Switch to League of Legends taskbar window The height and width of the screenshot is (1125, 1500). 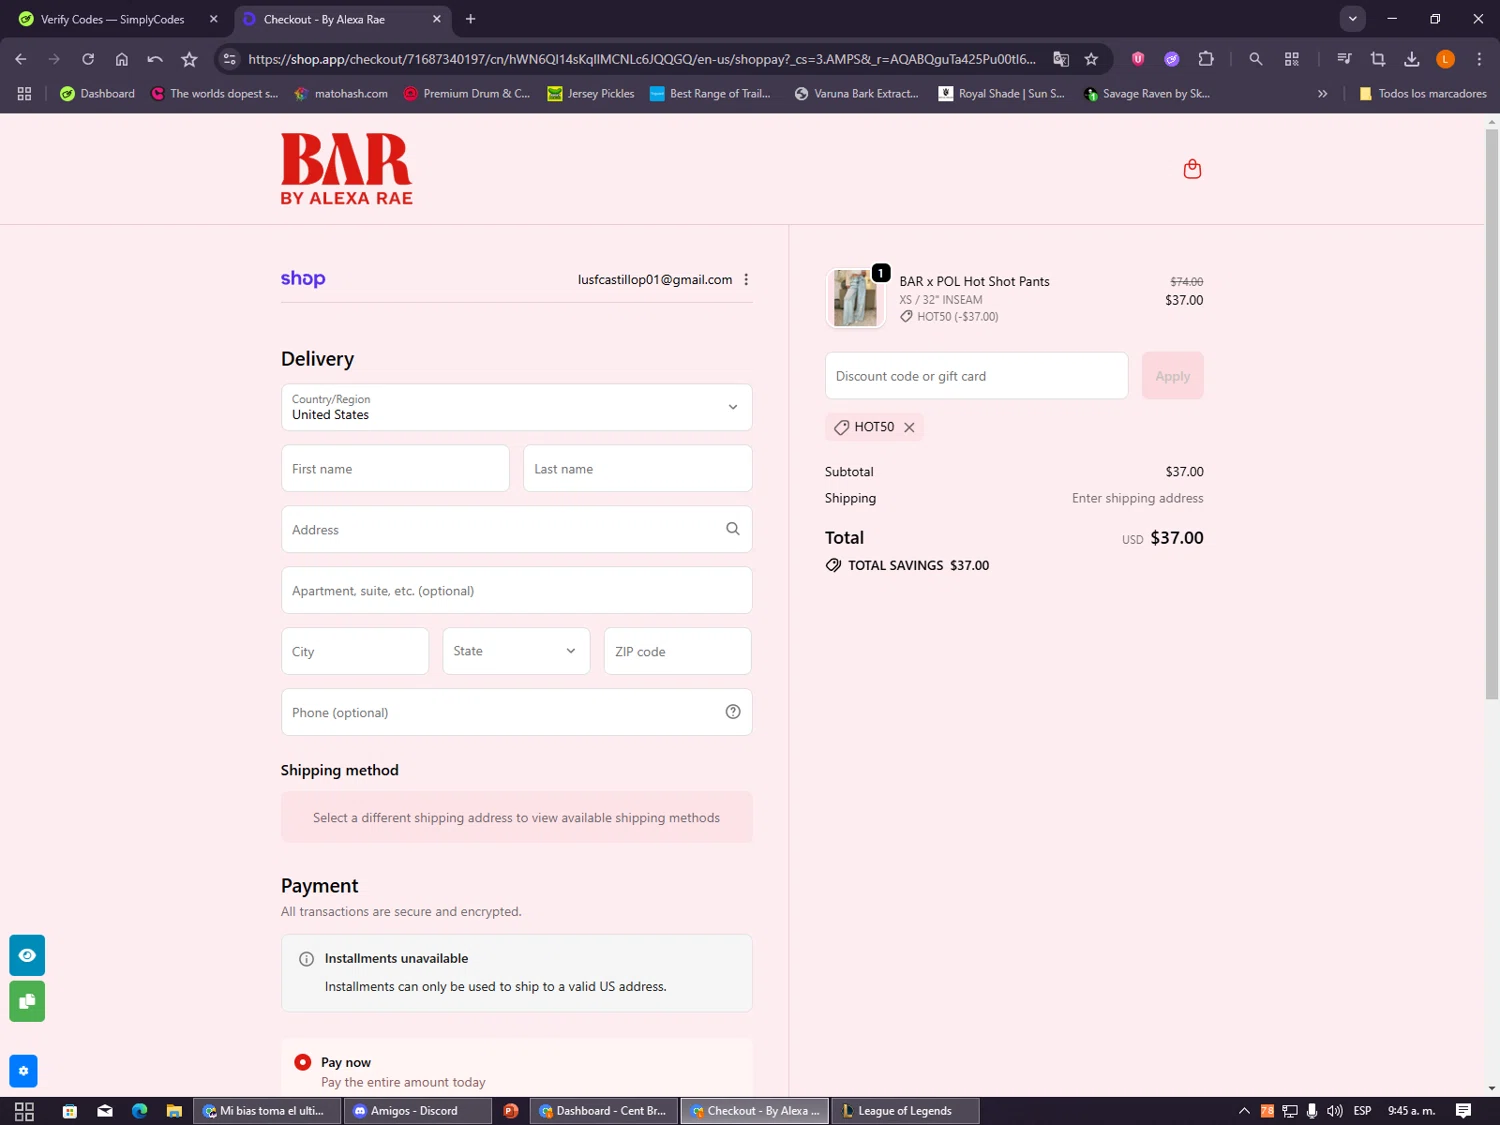click(x=905, y=1111)
